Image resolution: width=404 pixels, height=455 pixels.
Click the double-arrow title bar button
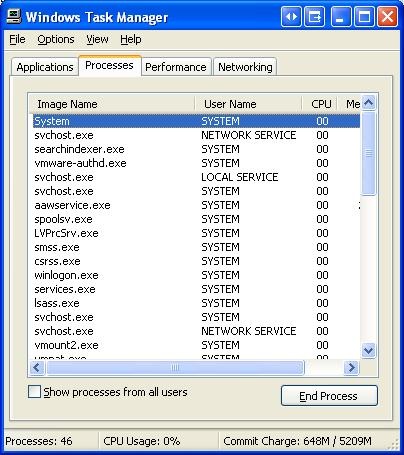click(x=291, y=16)
